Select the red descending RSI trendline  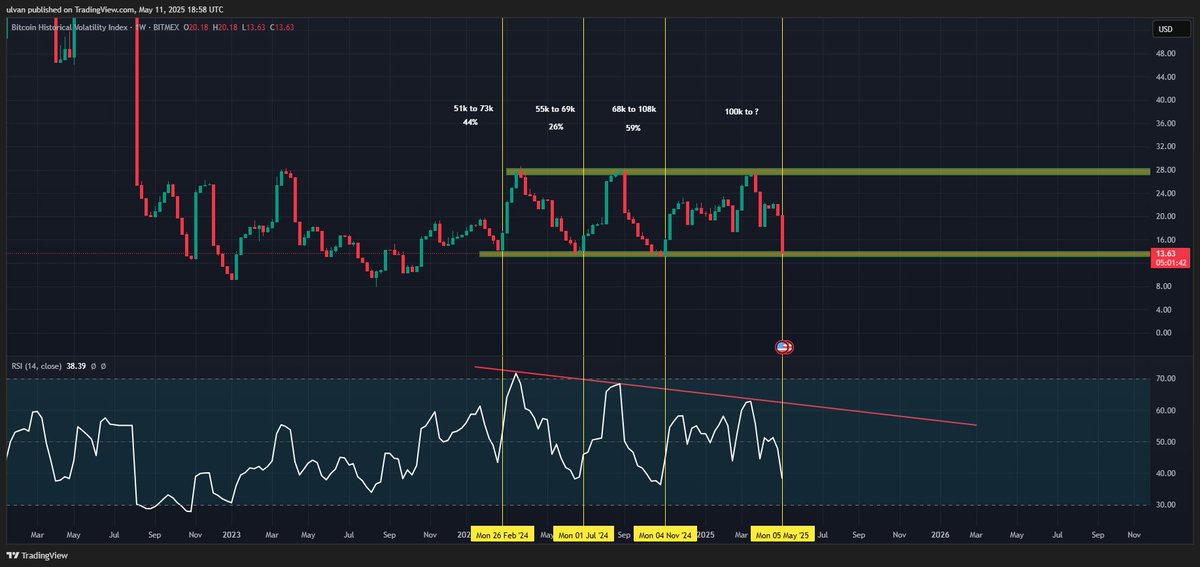tap(724, 396)
